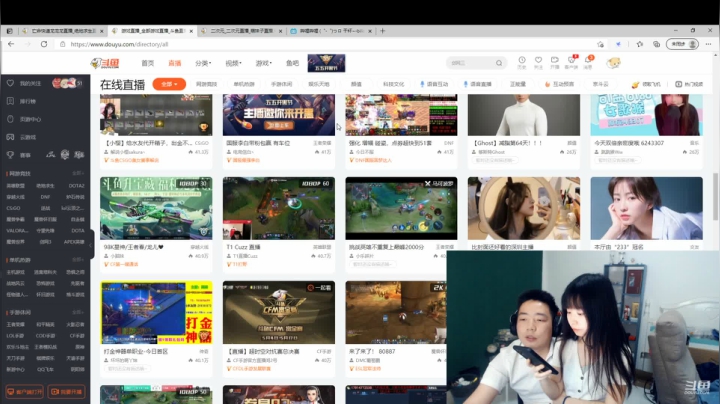This screenshot has width=720, height=404.
Task: Expand 全部 next to 单机热游 sidebar section
Action: point(78,259)
